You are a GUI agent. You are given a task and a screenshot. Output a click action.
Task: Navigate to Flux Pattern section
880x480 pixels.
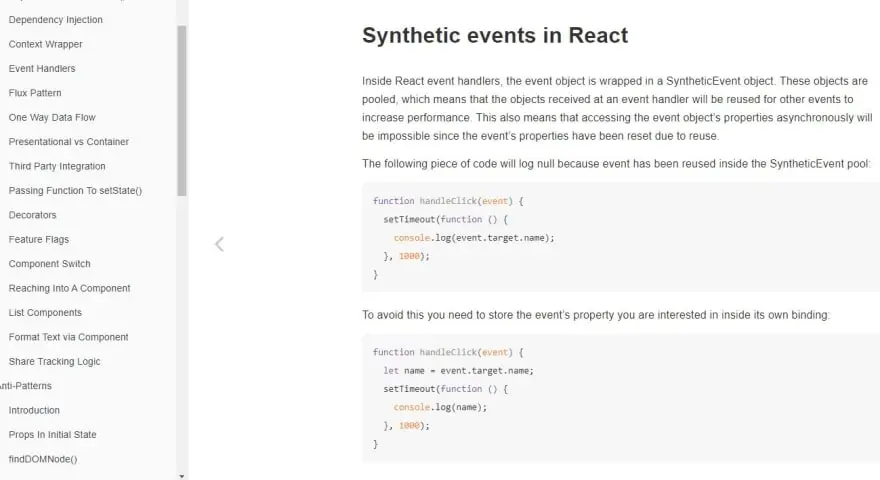(x=35, y=93)
